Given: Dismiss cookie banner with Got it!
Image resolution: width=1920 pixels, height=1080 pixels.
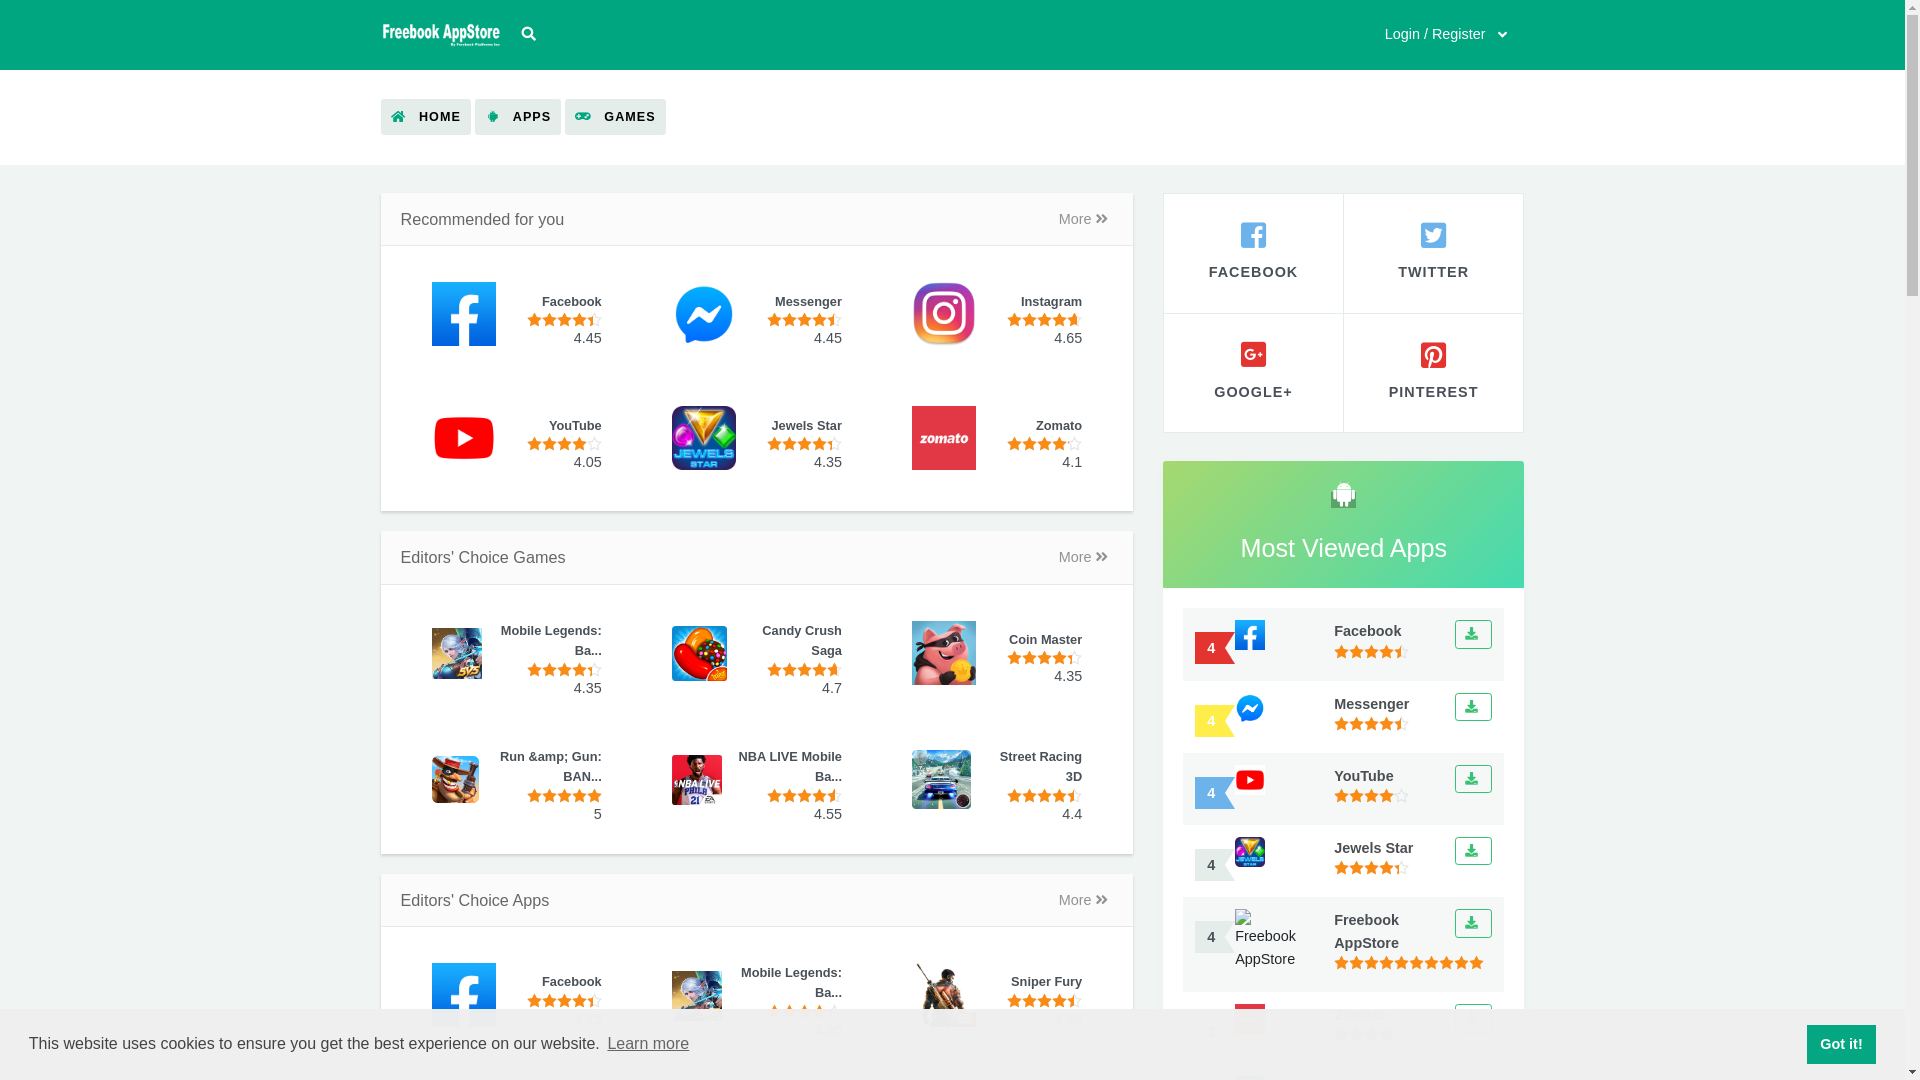Looking at the screenshot, I should pyautogui.click(x=1841, y=1044).
